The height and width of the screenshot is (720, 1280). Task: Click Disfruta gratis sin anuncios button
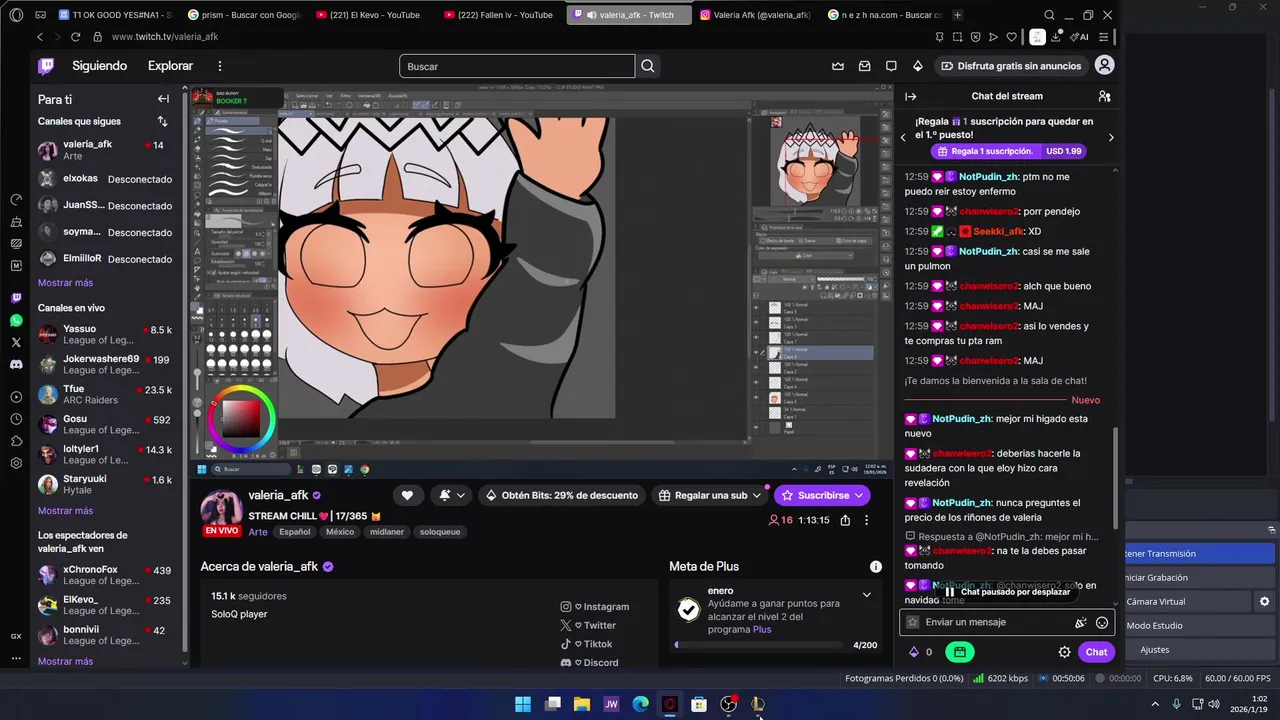1010,66
